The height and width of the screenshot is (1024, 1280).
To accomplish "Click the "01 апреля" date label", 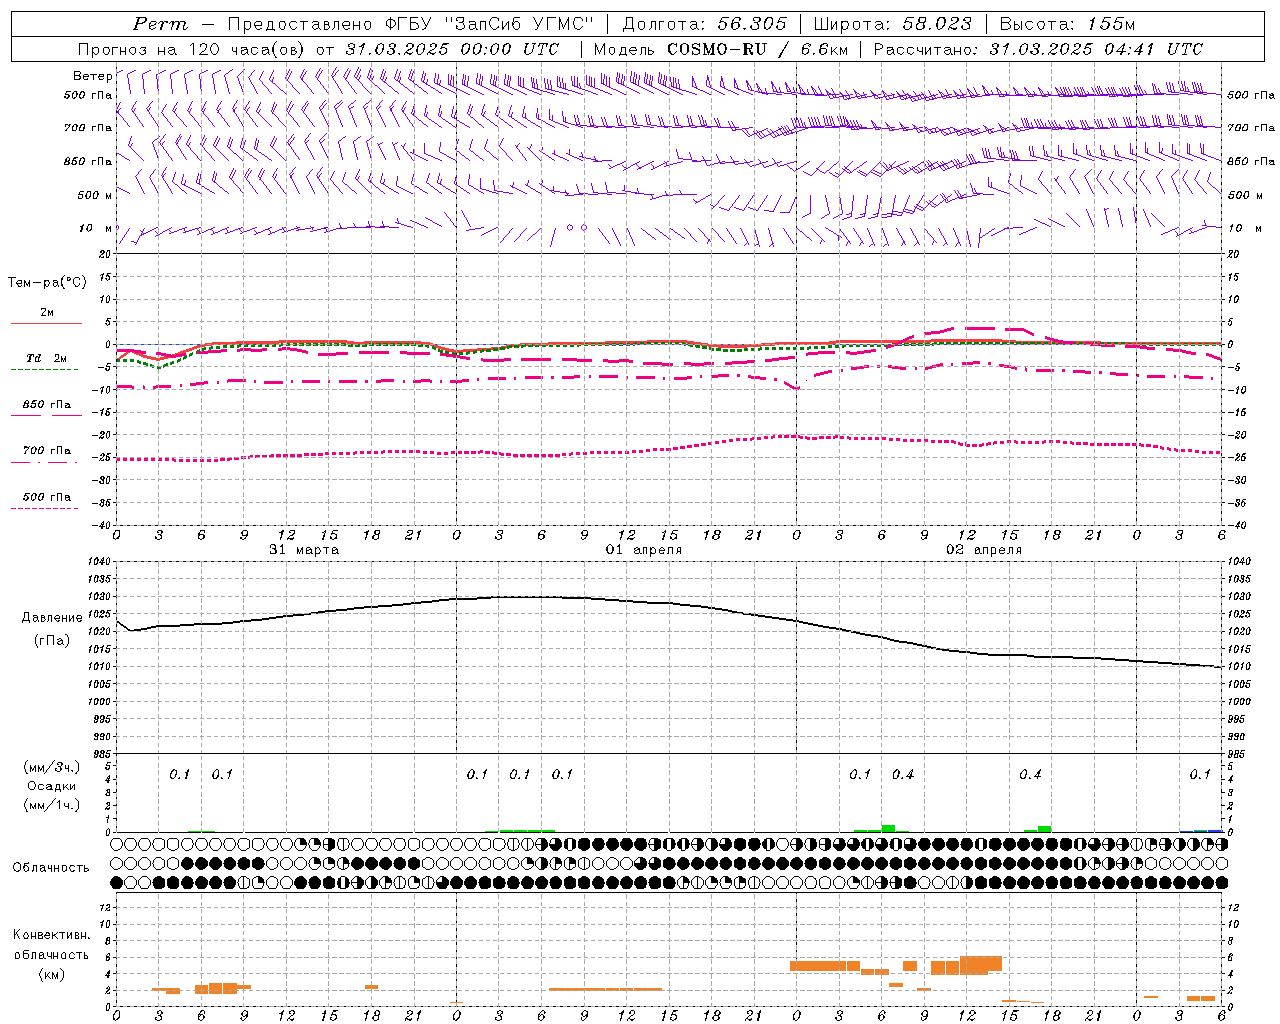I will 644,550.
